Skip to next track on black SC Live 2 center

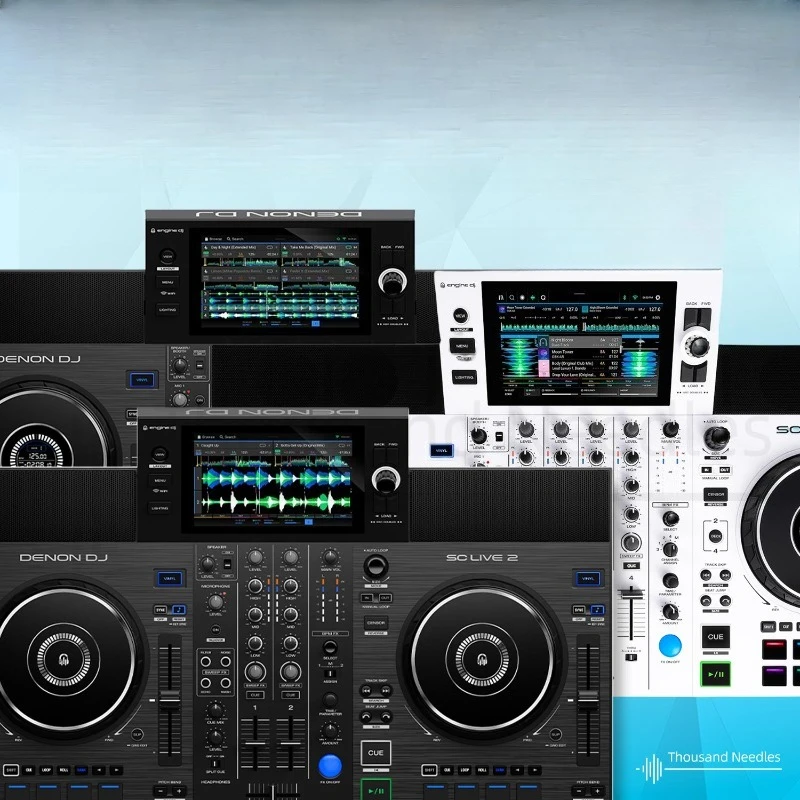tap(386, 690)
